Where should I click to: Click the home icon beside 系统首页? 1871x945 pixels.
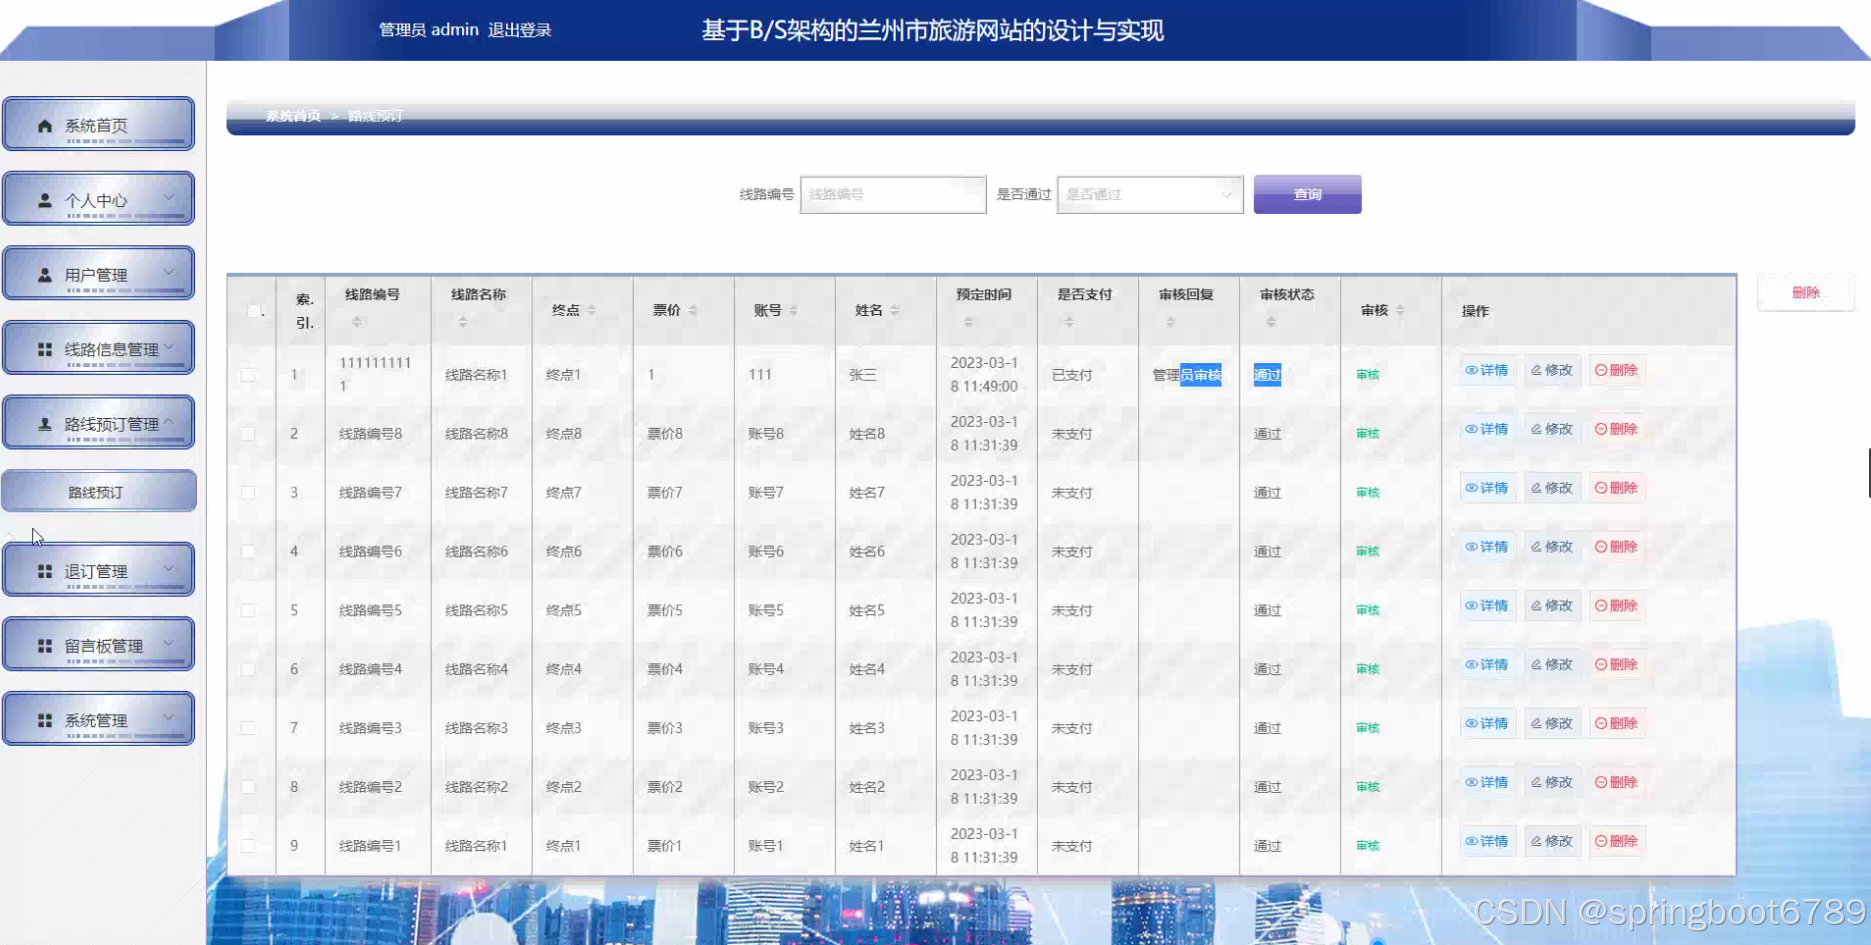pyautogui.click(x=45, y=126)
